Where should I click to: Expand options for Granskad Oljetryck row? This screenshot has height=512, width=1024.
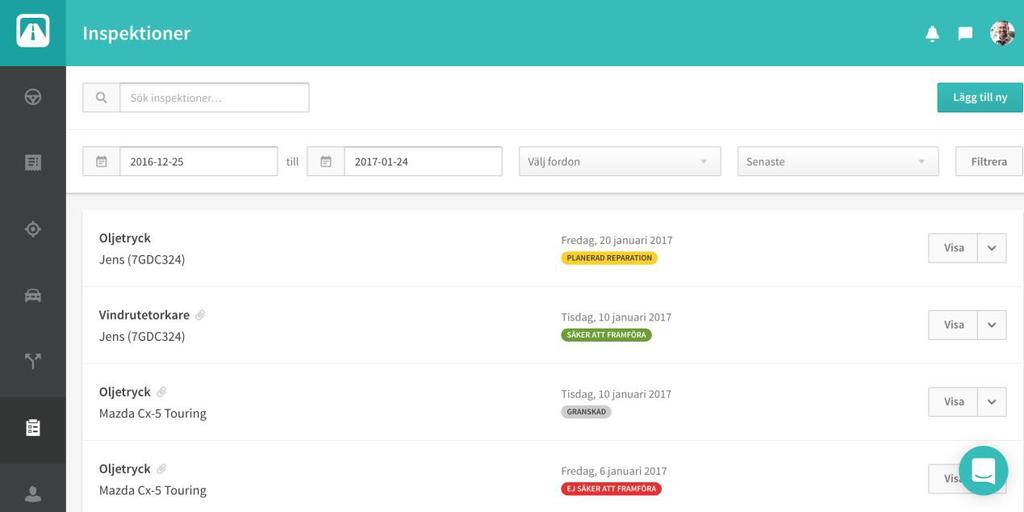992,402
